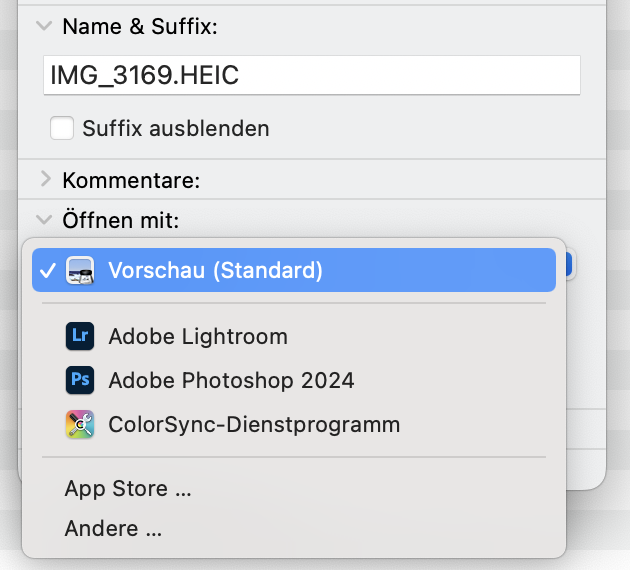Choose Adobe Photoshop 2024 menu entry text
Screen dimensions: 630x570
pos(231,381)
